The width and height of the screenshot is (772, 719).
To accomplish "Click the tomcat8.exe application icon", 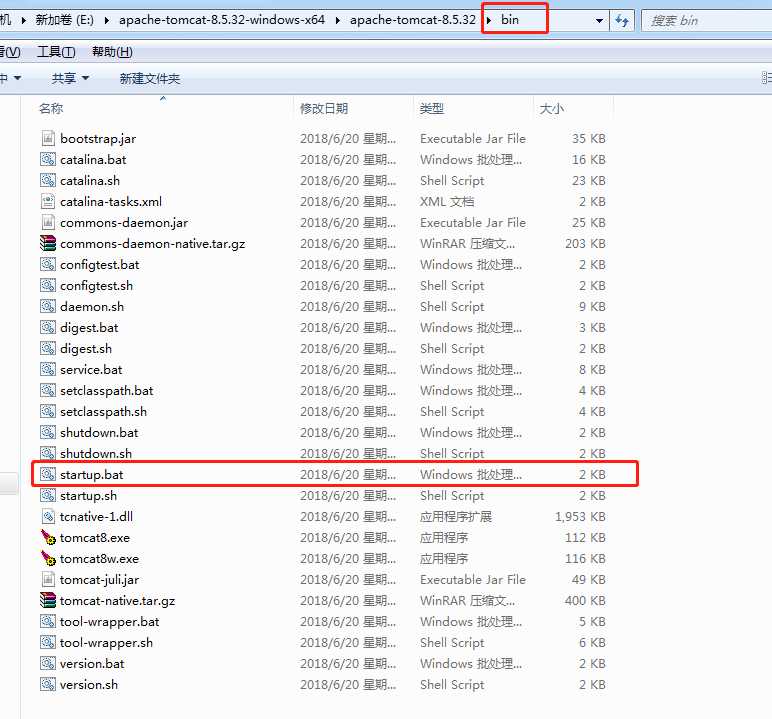I will coord(48,538).
